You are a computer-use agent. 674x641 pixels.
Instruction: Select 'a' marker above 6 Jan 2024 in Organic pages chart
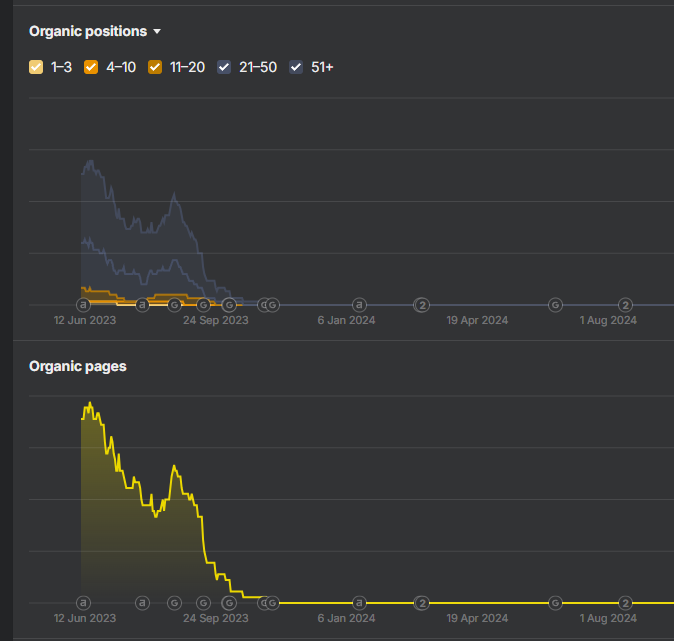359,602
